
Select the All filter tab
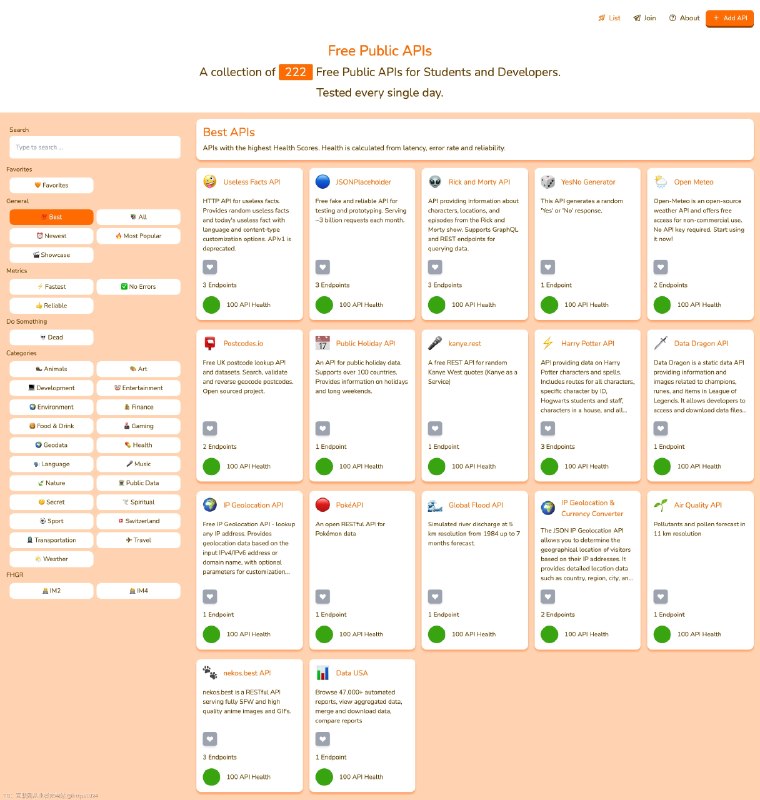(138, 217)
